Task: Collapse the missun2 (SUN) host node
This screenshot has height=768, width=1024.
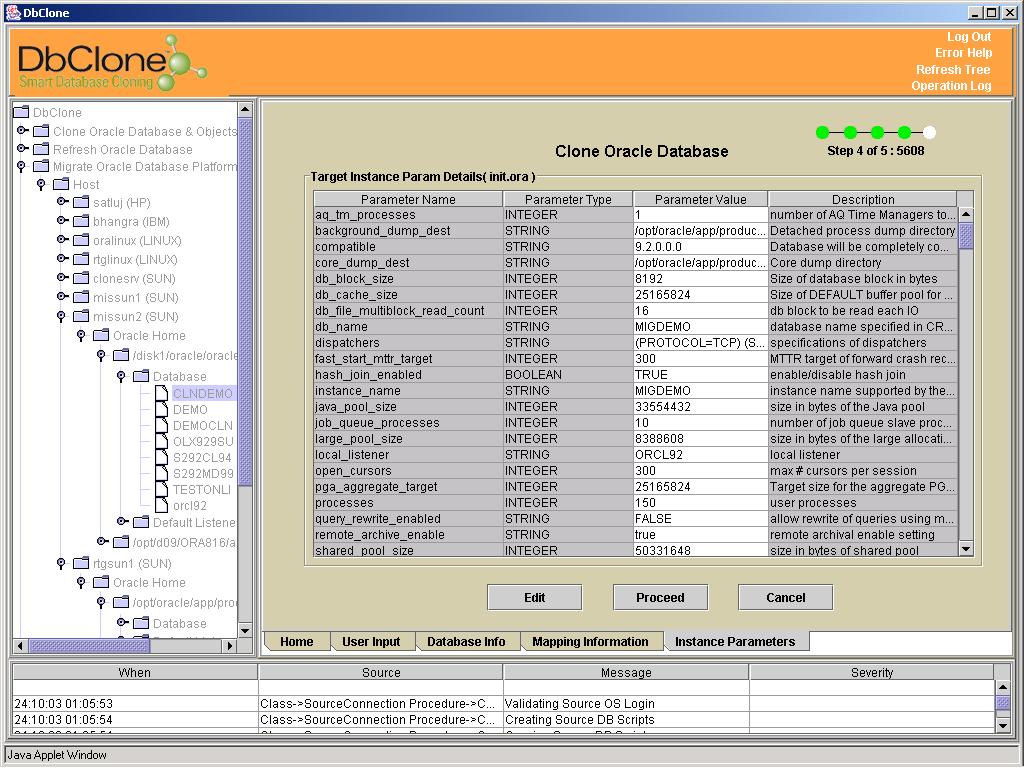Action: (x=61, y=316)
